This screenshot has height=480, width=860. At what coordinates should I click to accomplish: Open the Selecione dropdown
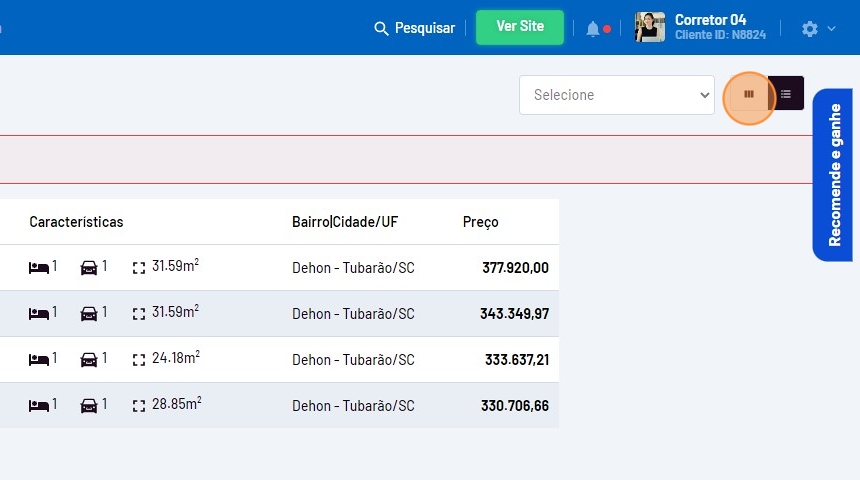[616, 95]
